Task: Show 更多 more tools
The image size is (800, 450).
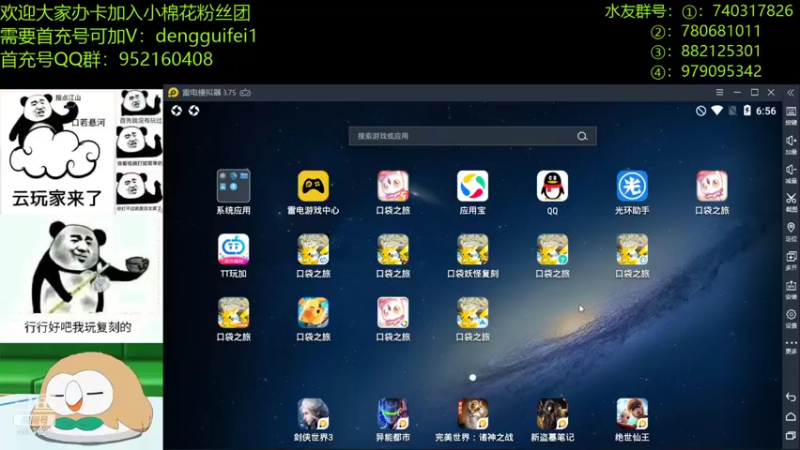Action: point(791,347)
